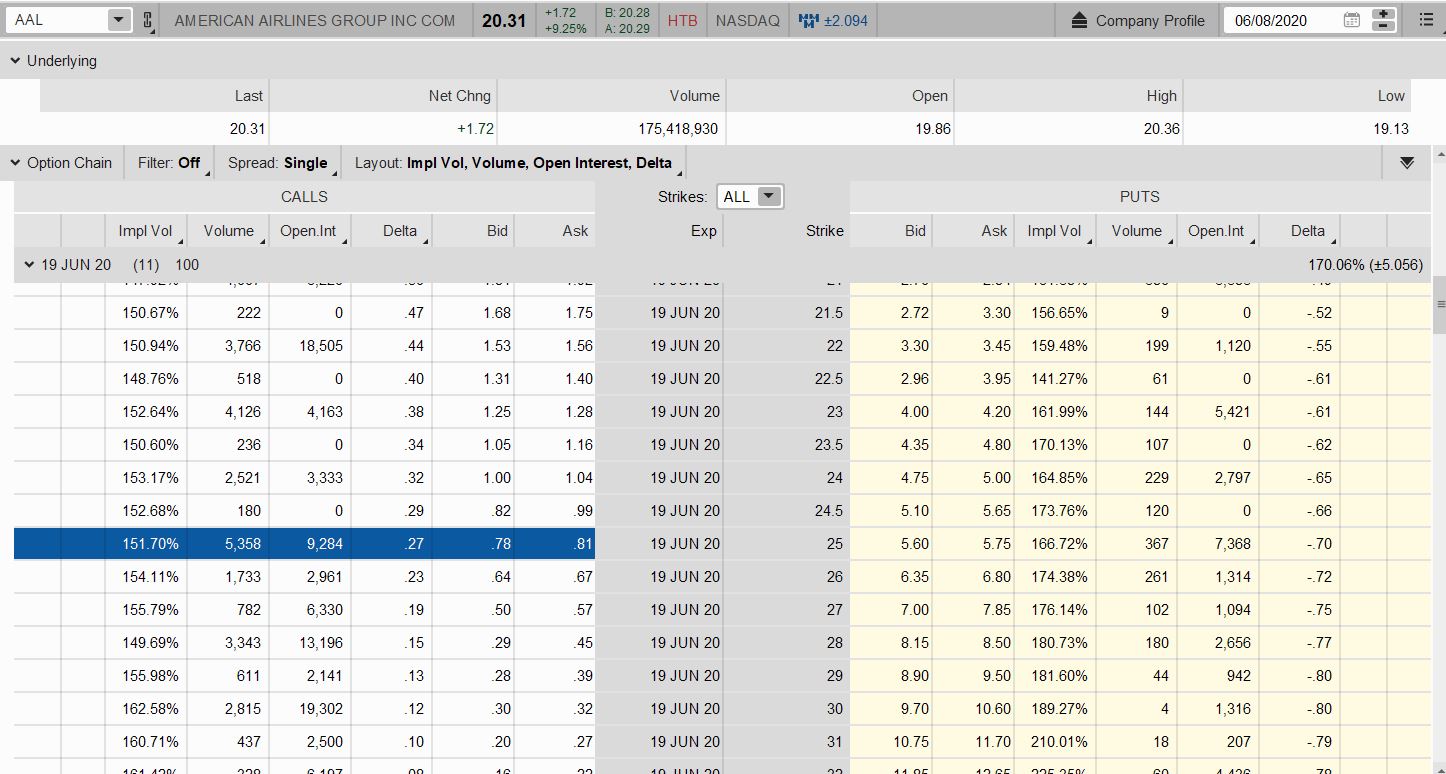Click the date input field showing 06/08/2020
1446x774 pixels.
[x=1283, y=20]
